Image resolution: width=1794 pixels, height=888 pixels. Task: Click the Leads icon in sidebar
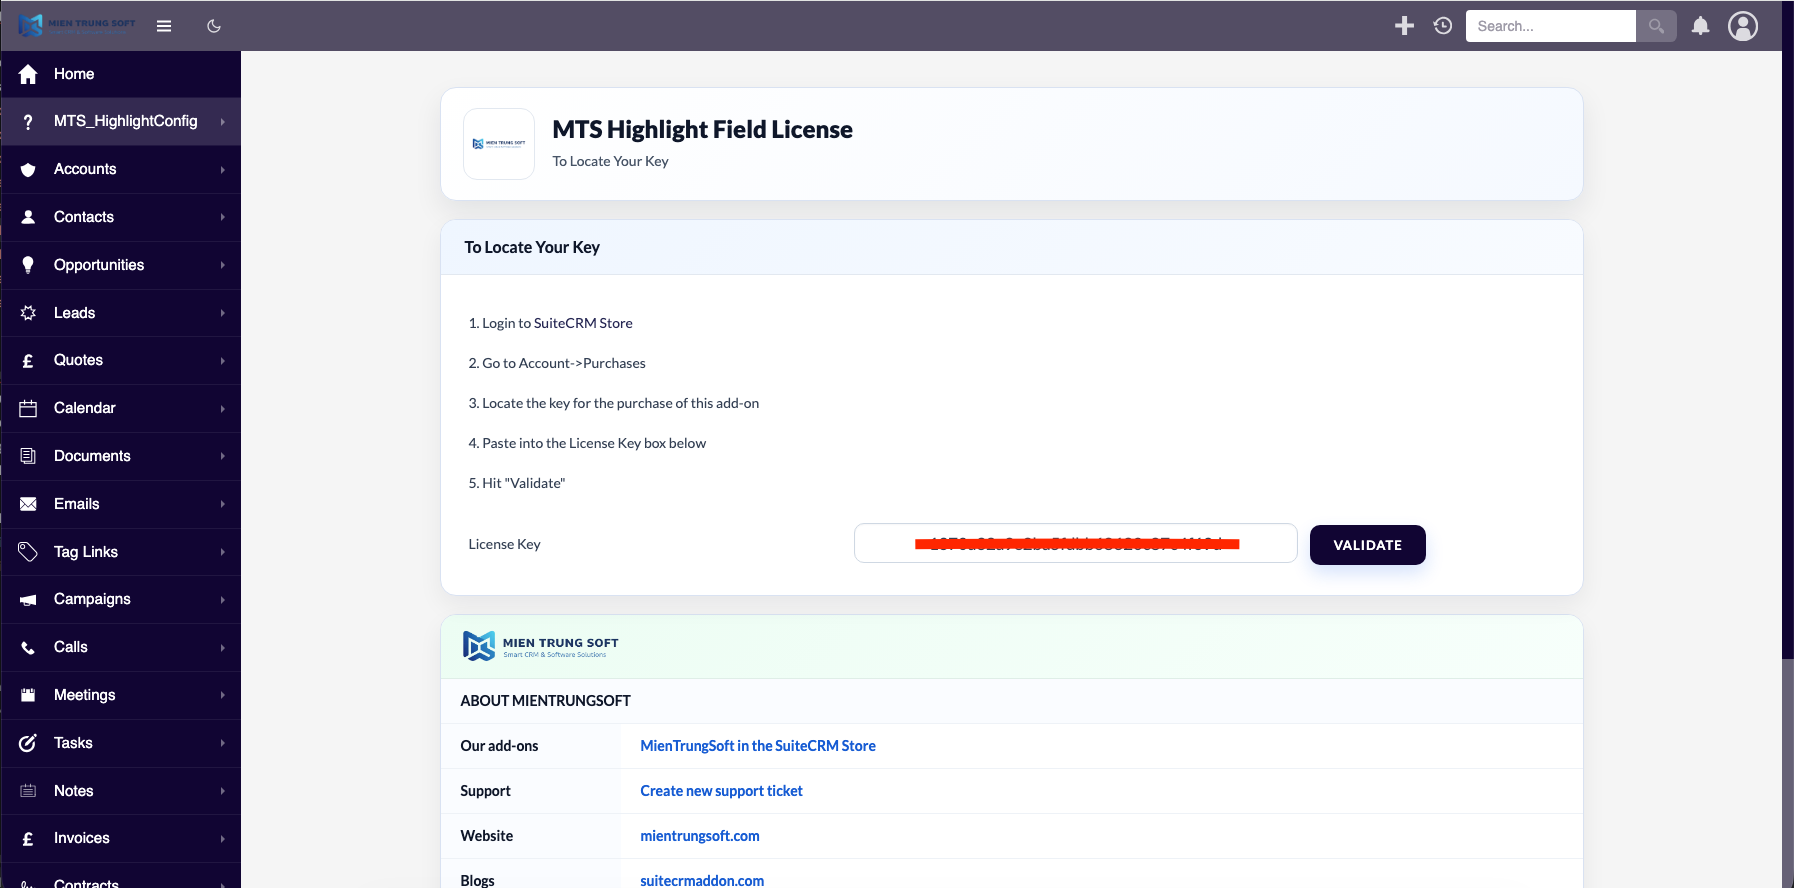point(28,313)
